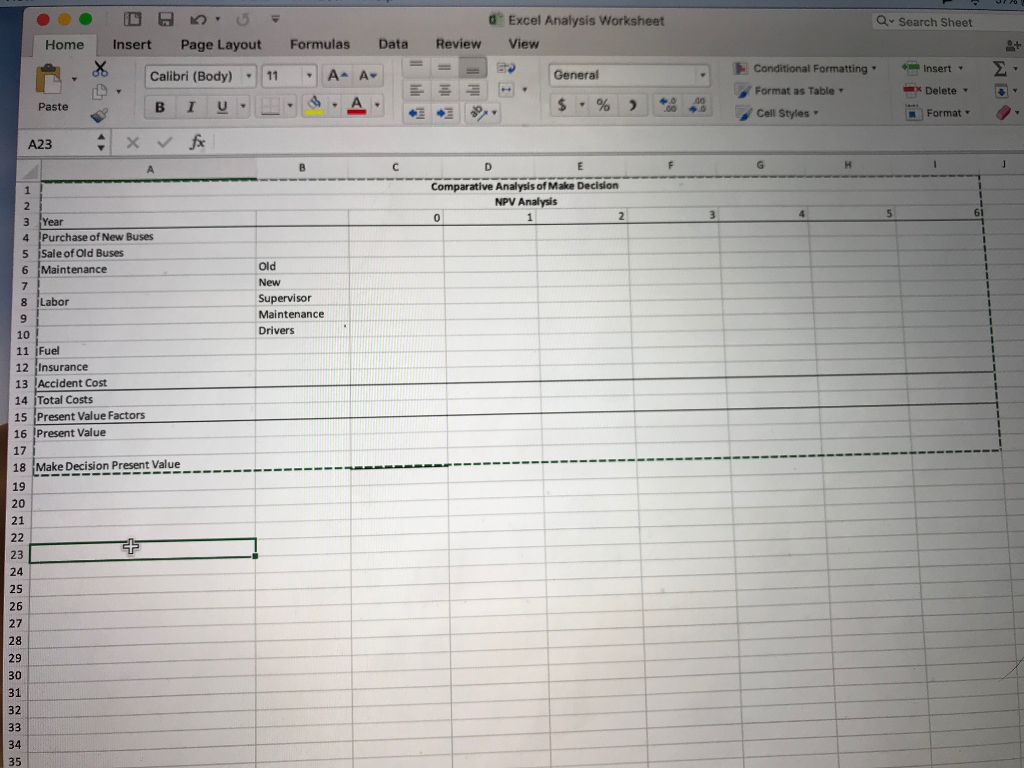Click the comma style icon
Image resolution: width=1024 pixels, height=768 pixels.
tap(632, 105)
